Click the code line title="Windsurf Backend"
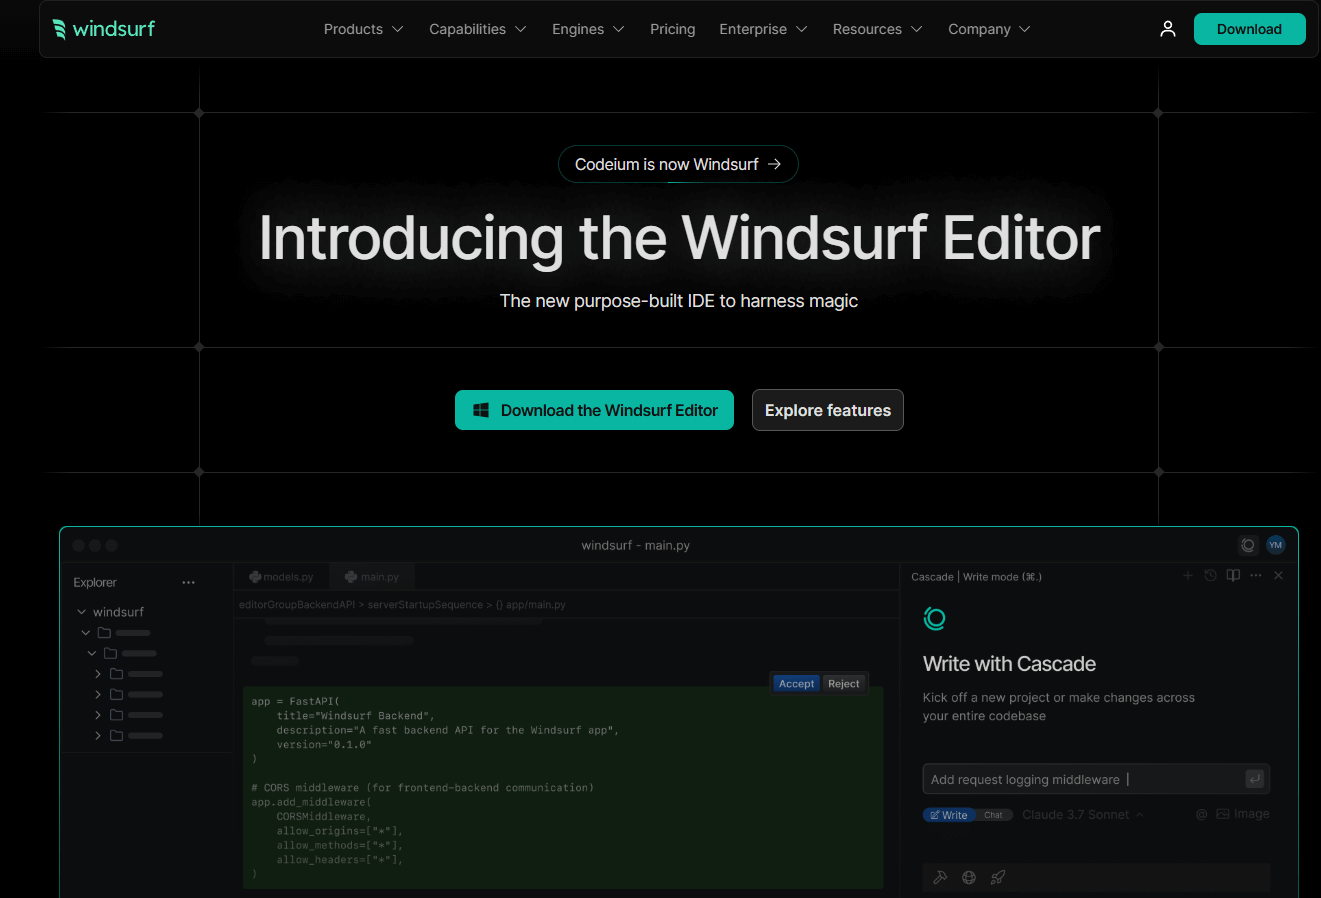The width and height of the screenshot is (1321, 898). pos(355,716)
